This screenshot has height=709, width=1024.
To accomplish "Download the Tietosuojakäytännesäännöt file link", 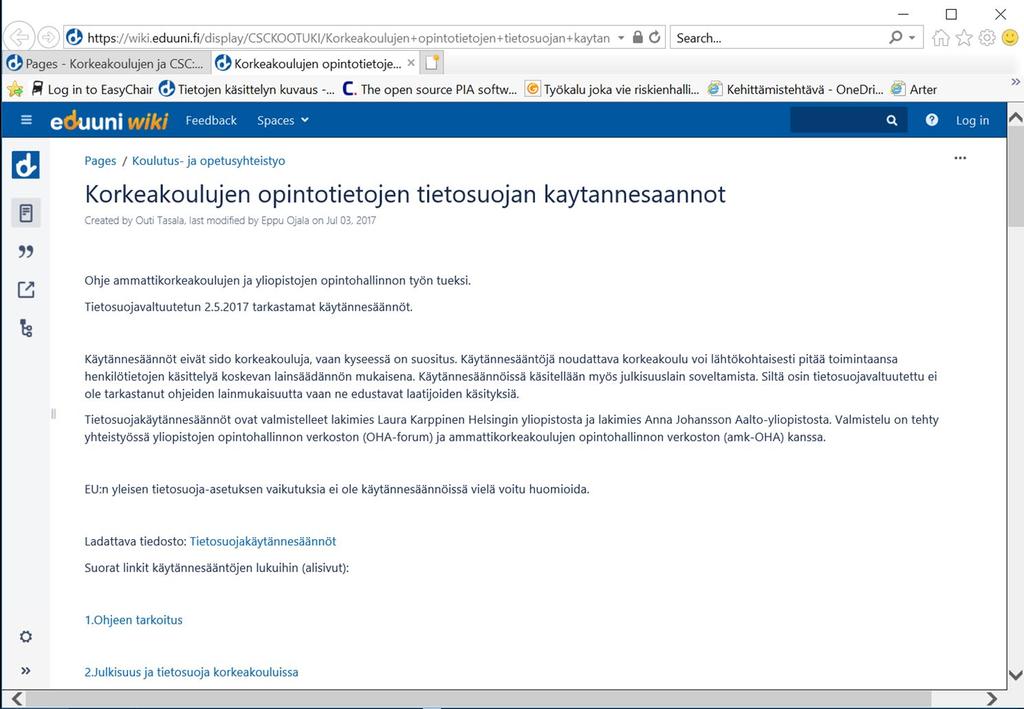I will 263,541.
